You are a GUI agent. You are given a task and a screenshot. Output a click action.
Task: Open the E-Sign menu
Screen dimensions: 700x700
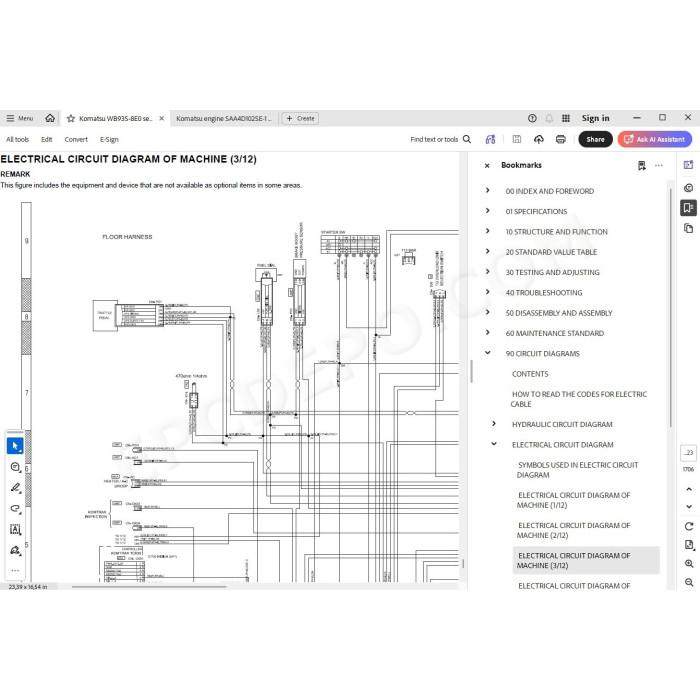pyautogui.click(x=109, y=139)
